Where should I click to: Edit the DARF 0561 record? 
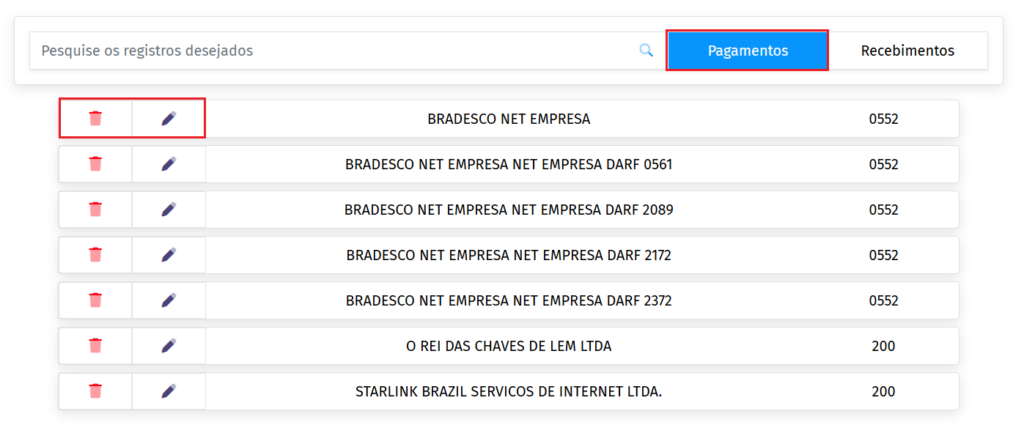(168, 164)
